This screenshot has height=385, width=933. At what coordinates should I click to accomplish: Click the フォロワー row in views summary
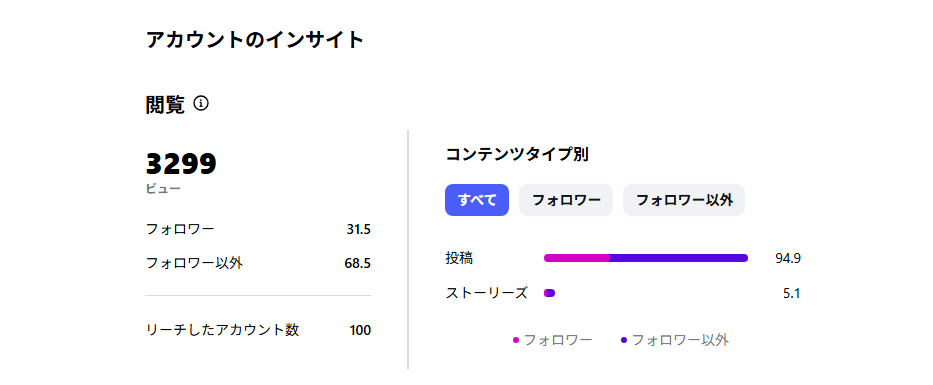pos(258,229)
